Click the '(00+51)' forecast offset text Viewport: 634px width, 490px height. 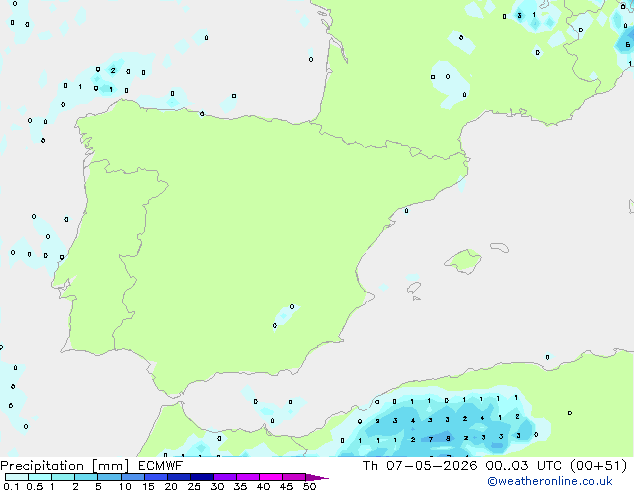598,466
